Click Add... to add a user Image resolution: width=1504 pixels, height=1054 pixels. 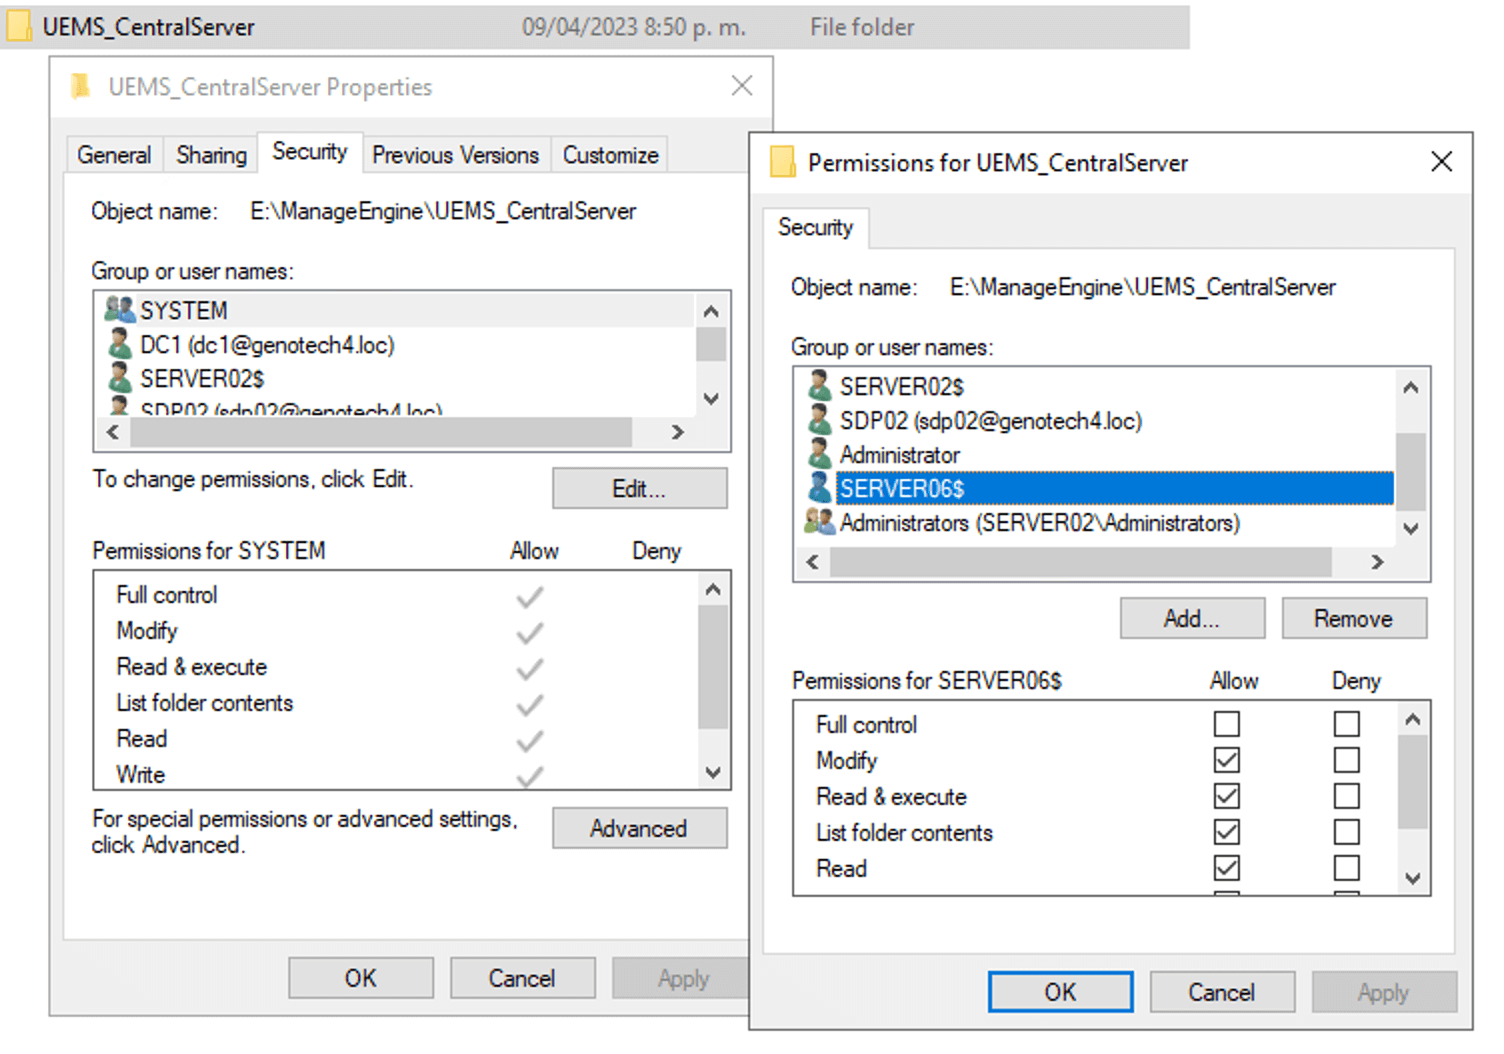pyautogui.click(x=1192, y=618)
